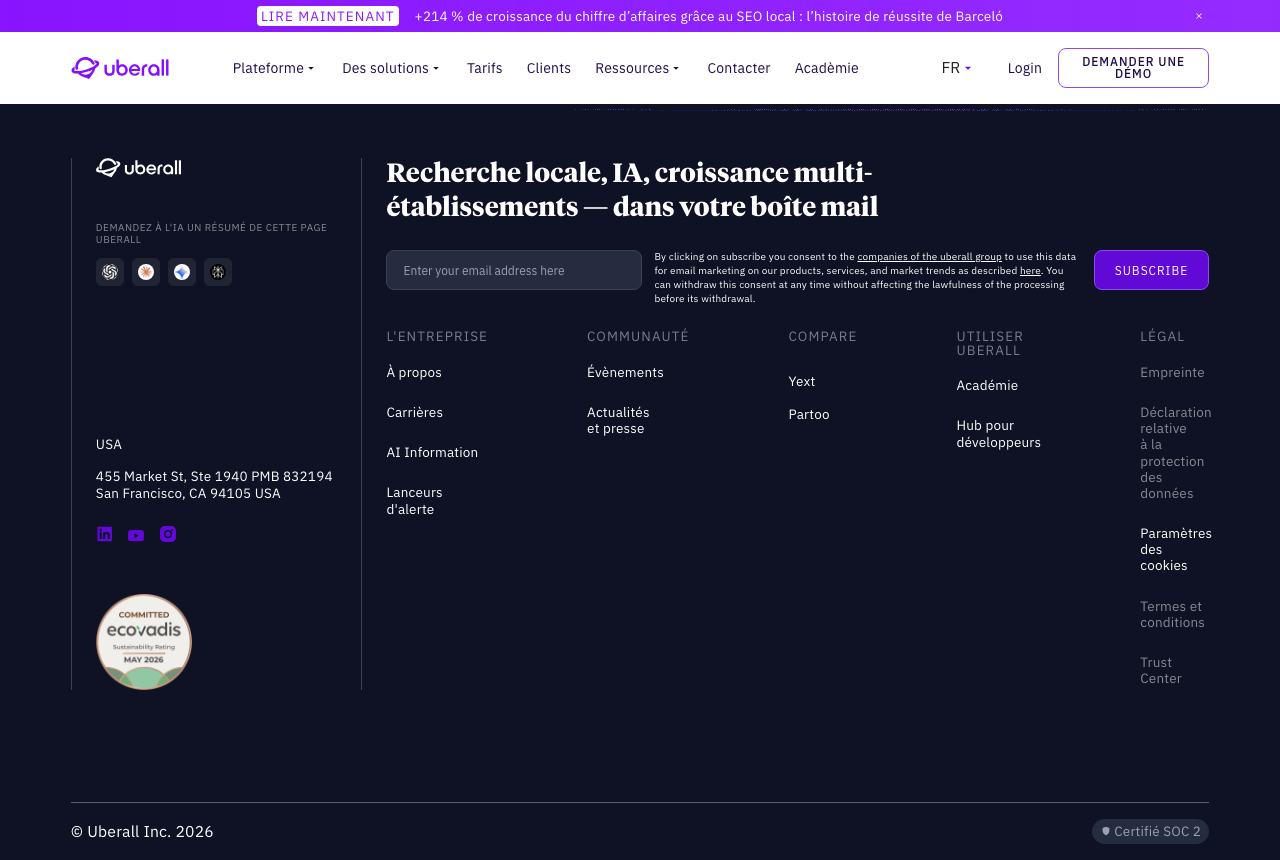Open the Clients menu item

point(549,68)
